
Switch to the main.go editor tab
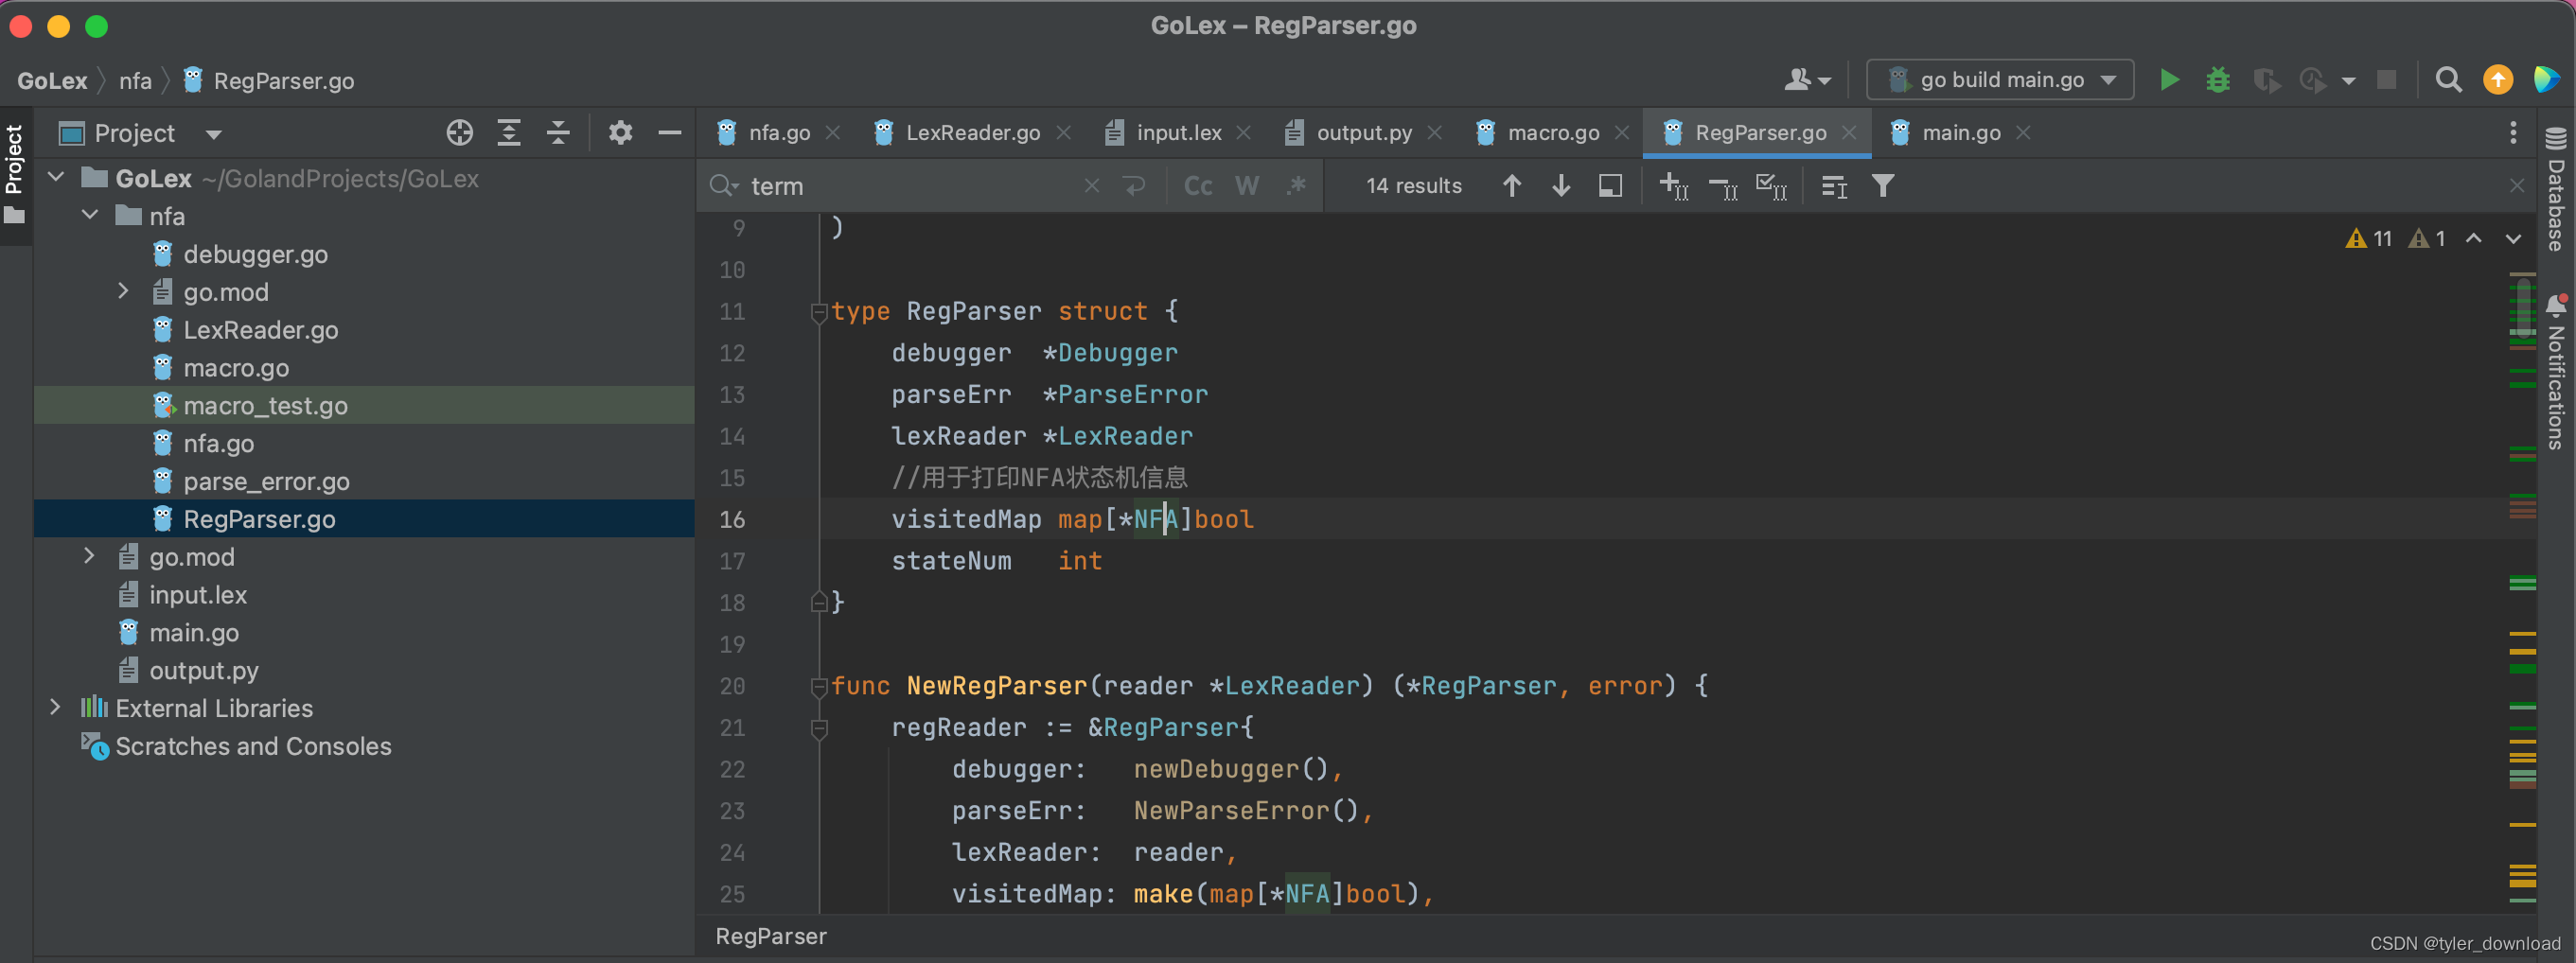tap(1960, 133)
